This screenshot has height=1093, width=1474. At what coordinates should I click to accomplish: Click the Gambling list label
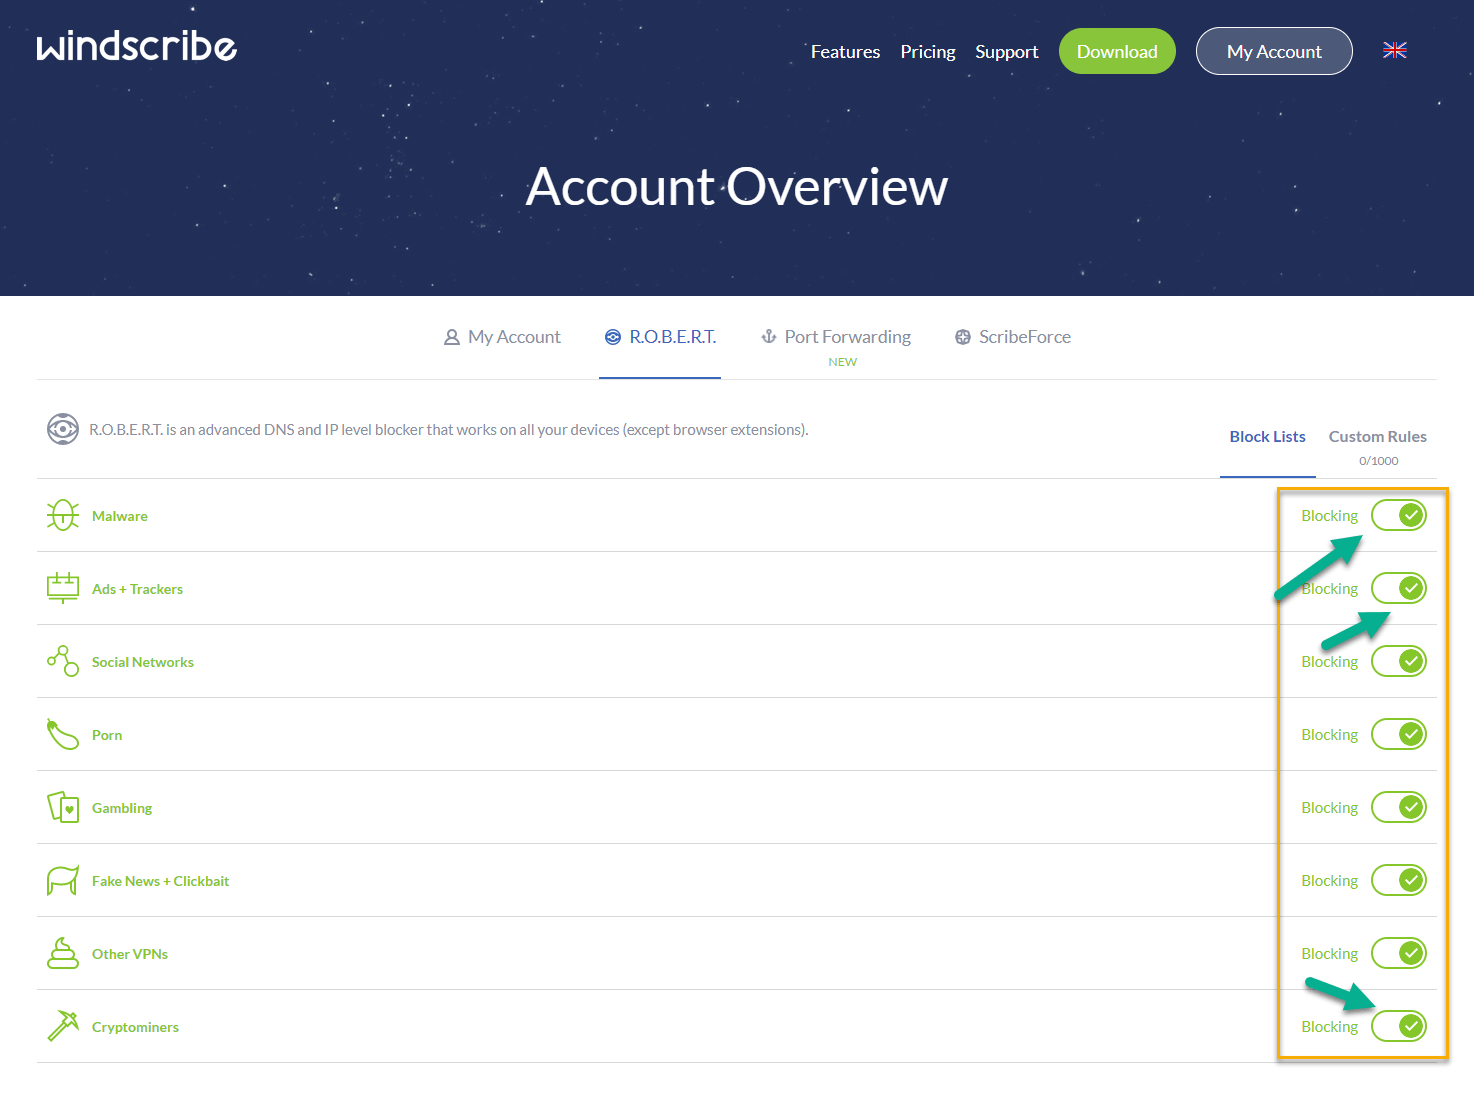(x=122, y=808)
